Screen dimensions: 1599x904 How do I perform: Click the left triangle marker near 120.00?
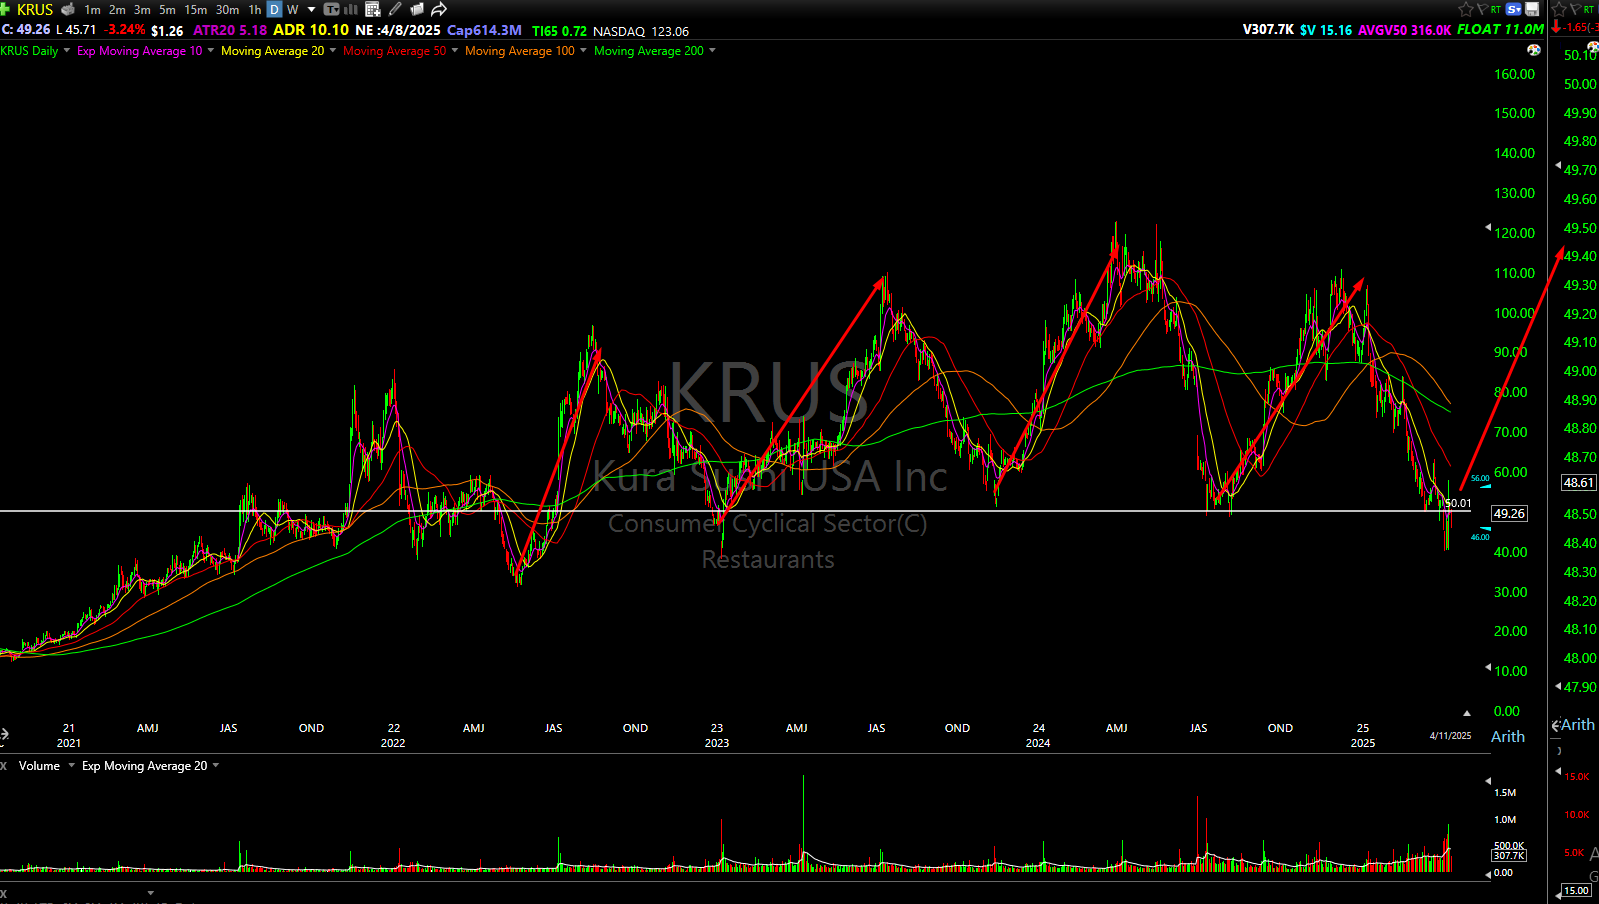tap(1488, 228)
